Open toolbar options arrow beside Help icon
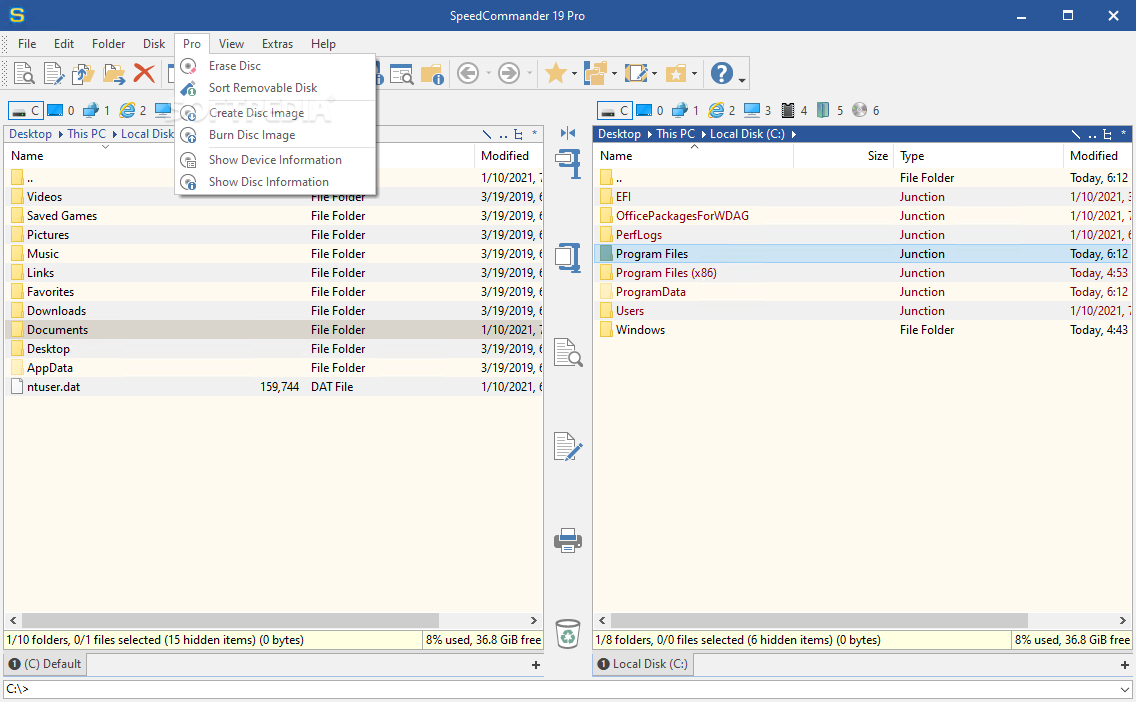 coord(742,80)
